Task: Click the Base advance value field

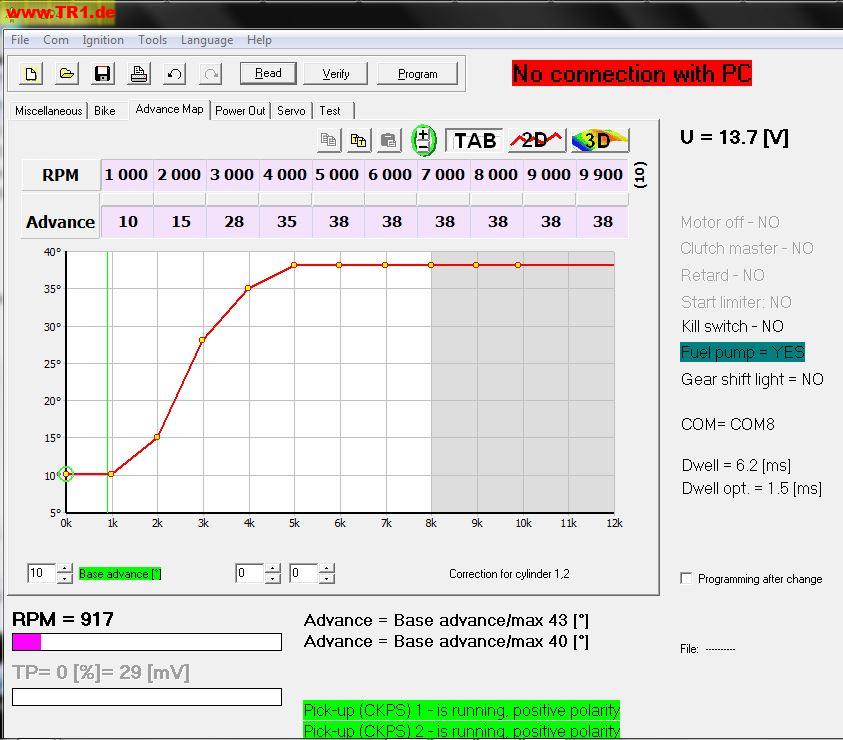Action: (41, 573)
